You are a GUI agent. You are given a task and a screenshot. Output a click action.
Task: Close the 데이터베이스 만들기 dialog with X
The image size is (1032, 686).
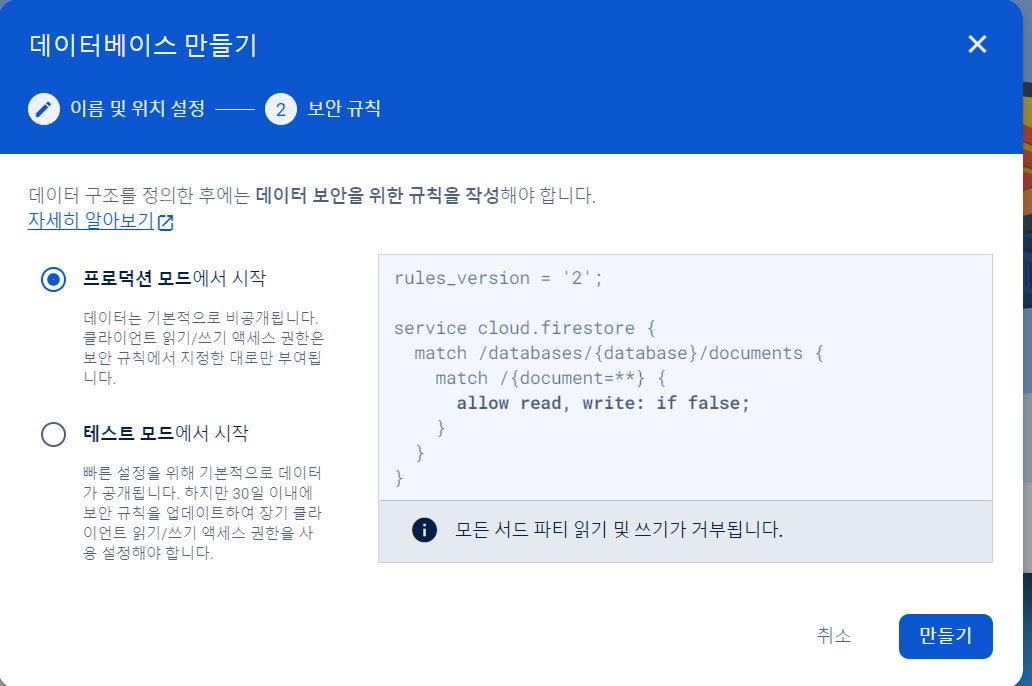pos(977,44)
